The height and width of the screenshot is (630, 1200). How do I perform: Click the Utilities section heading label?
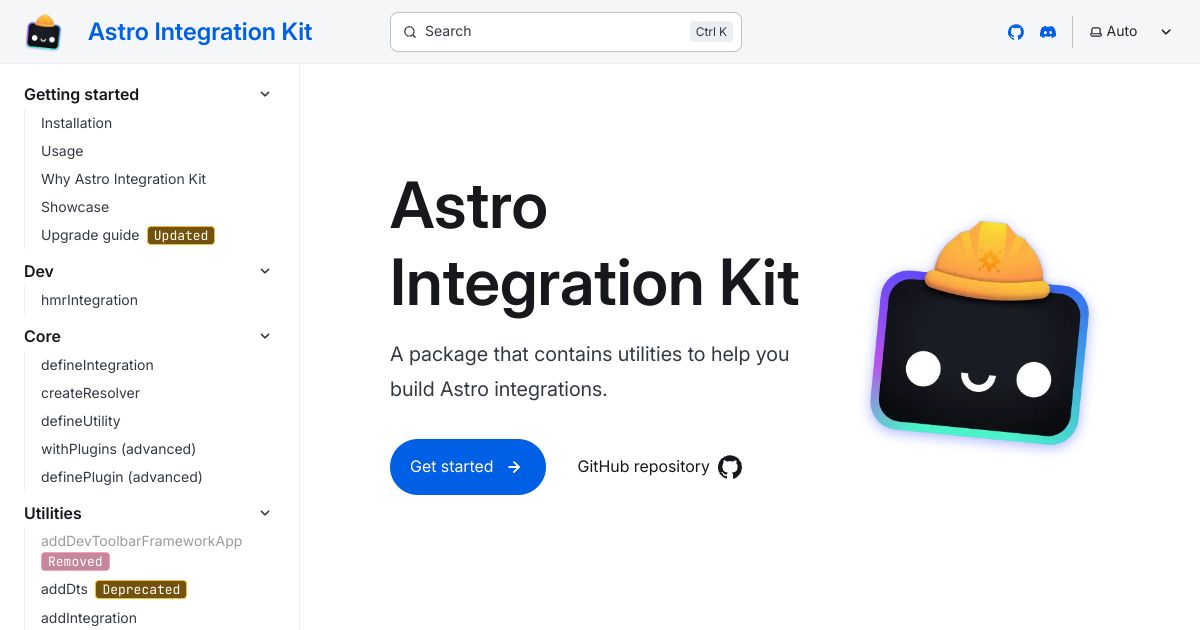coord(53,513)
